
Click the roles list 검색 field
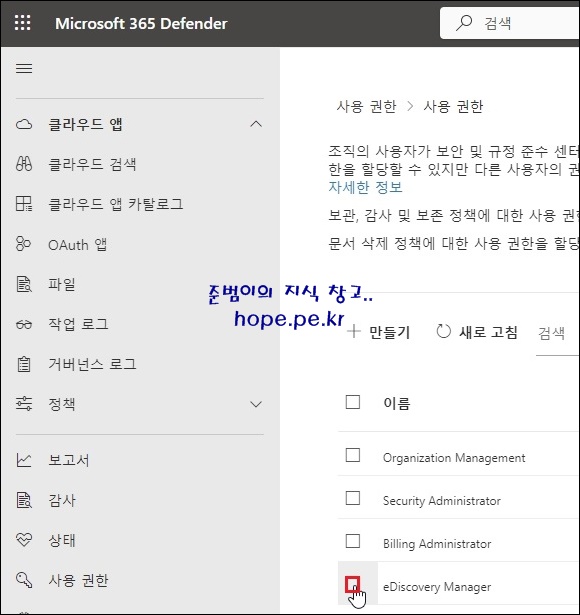pos(558,334)
